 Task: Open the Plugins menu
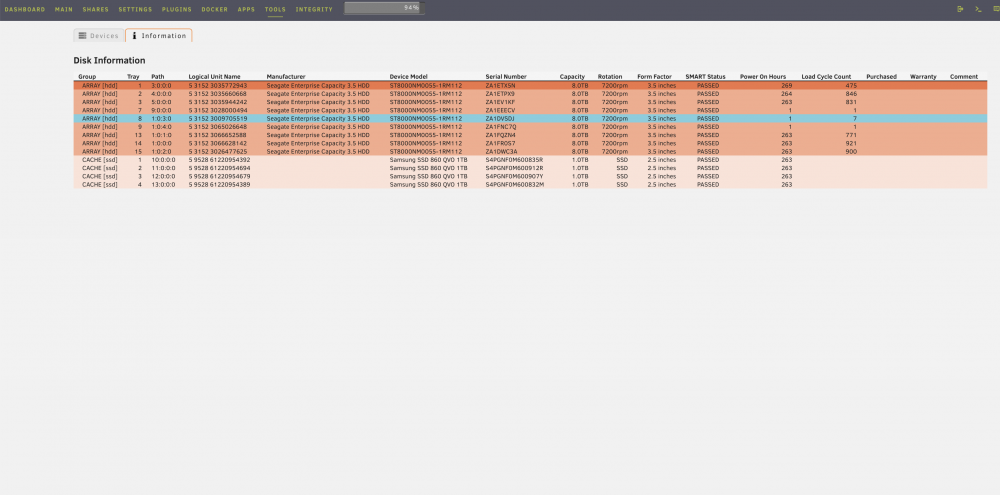click(x=177, y=10)
